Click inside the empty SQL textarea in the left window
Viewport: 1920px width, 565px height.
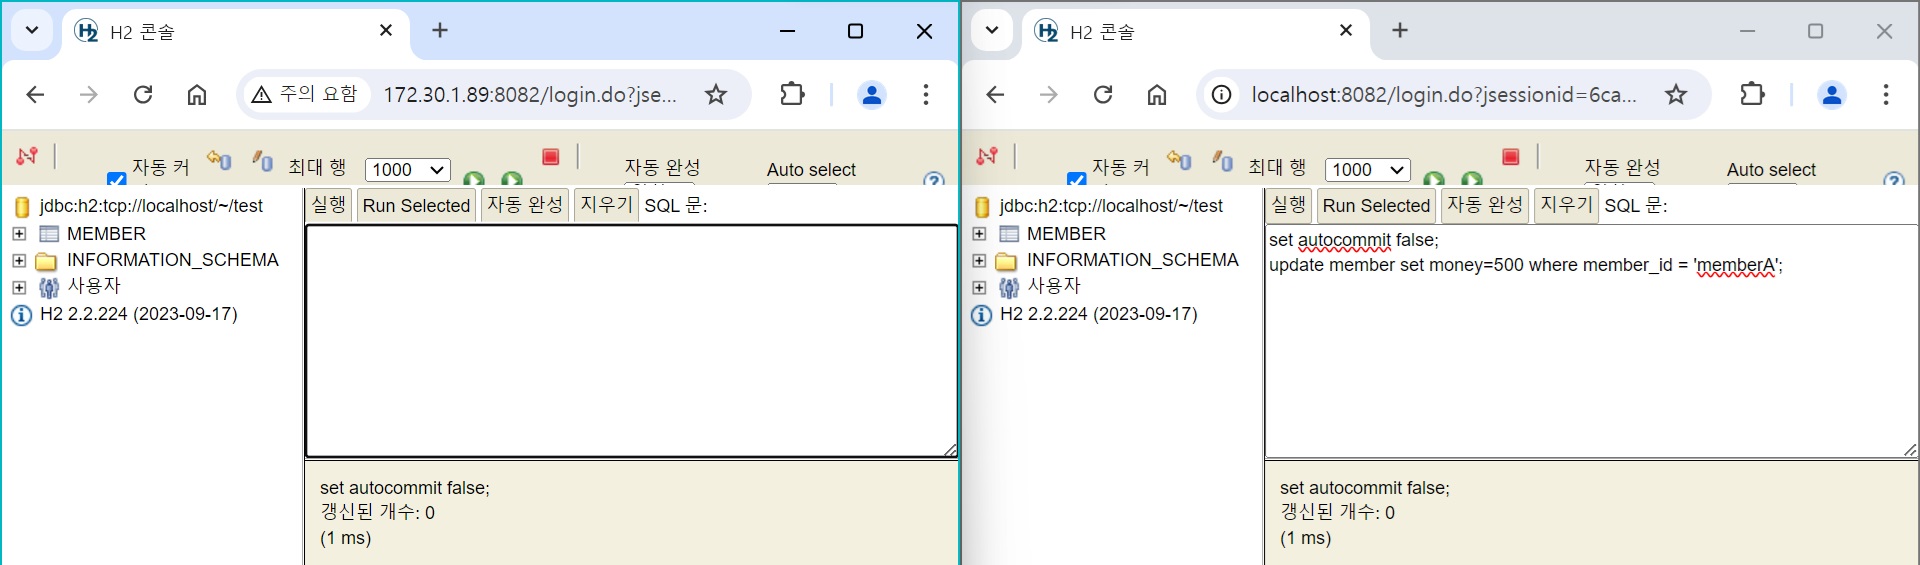631,341
